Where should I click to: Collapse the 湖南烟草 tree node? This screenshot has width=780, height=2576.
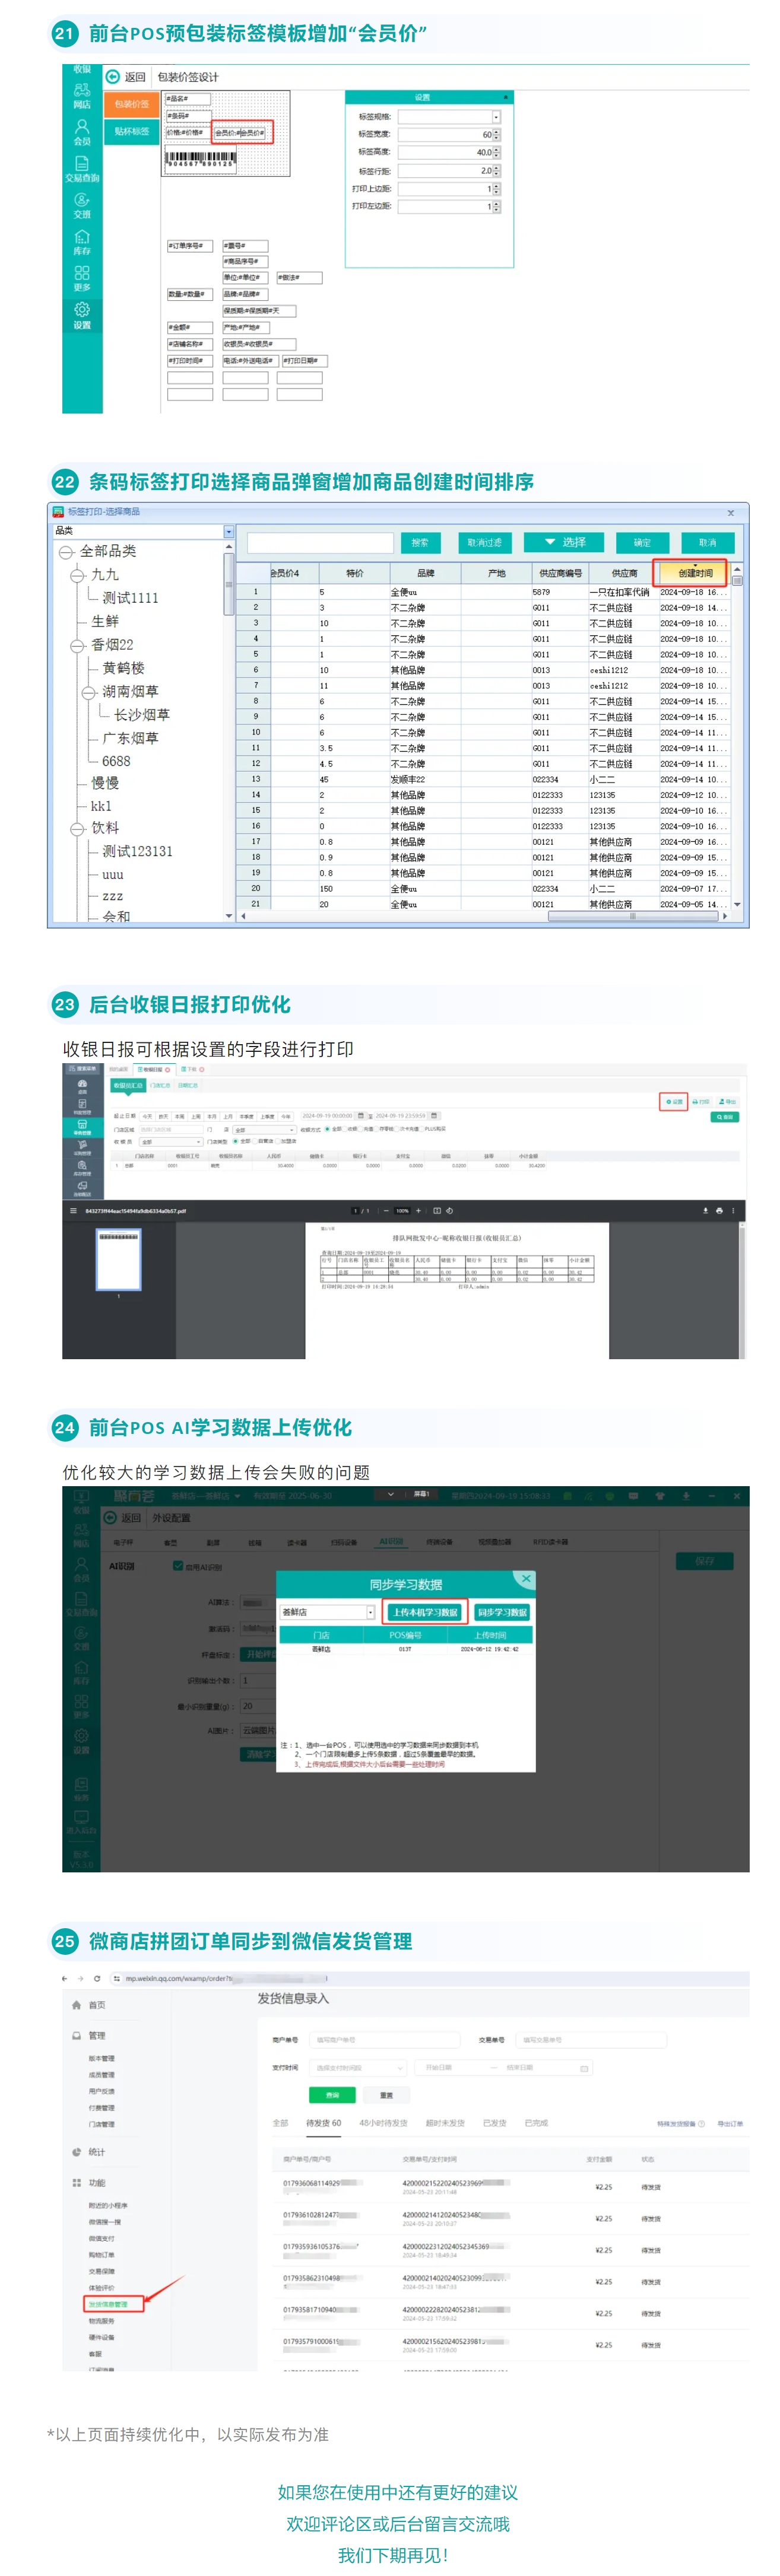click(89, 692)
